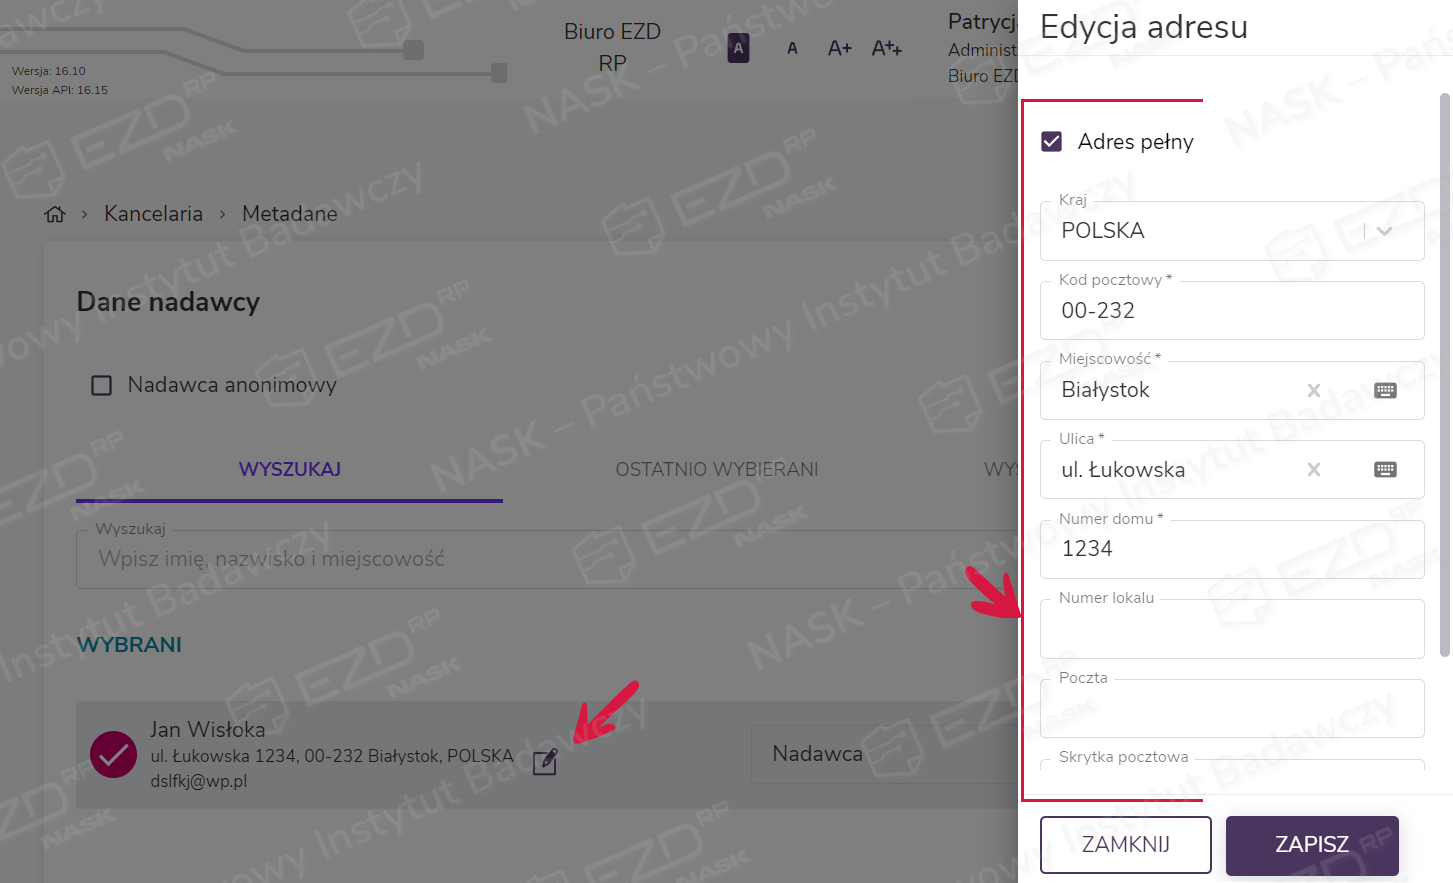This screenshot has height=883, width=1453.
Task: Click the Numer lokalu input field
Action: coord(1231,631)
